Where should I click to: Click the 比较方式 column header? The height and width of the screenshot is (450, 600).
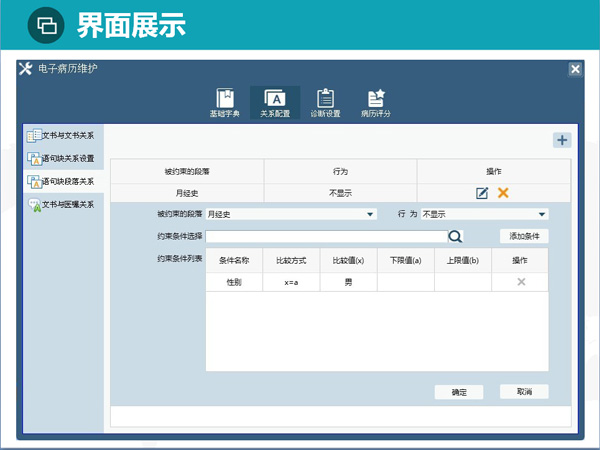click(x=291, y=261)
